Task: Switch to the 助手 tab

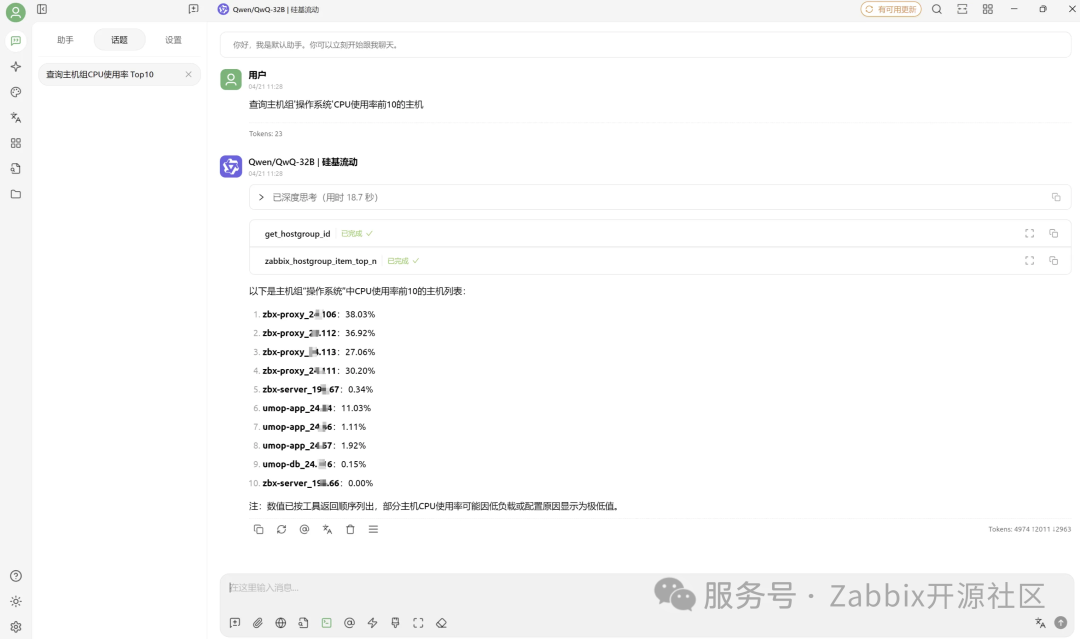Action: coord(65,40)
